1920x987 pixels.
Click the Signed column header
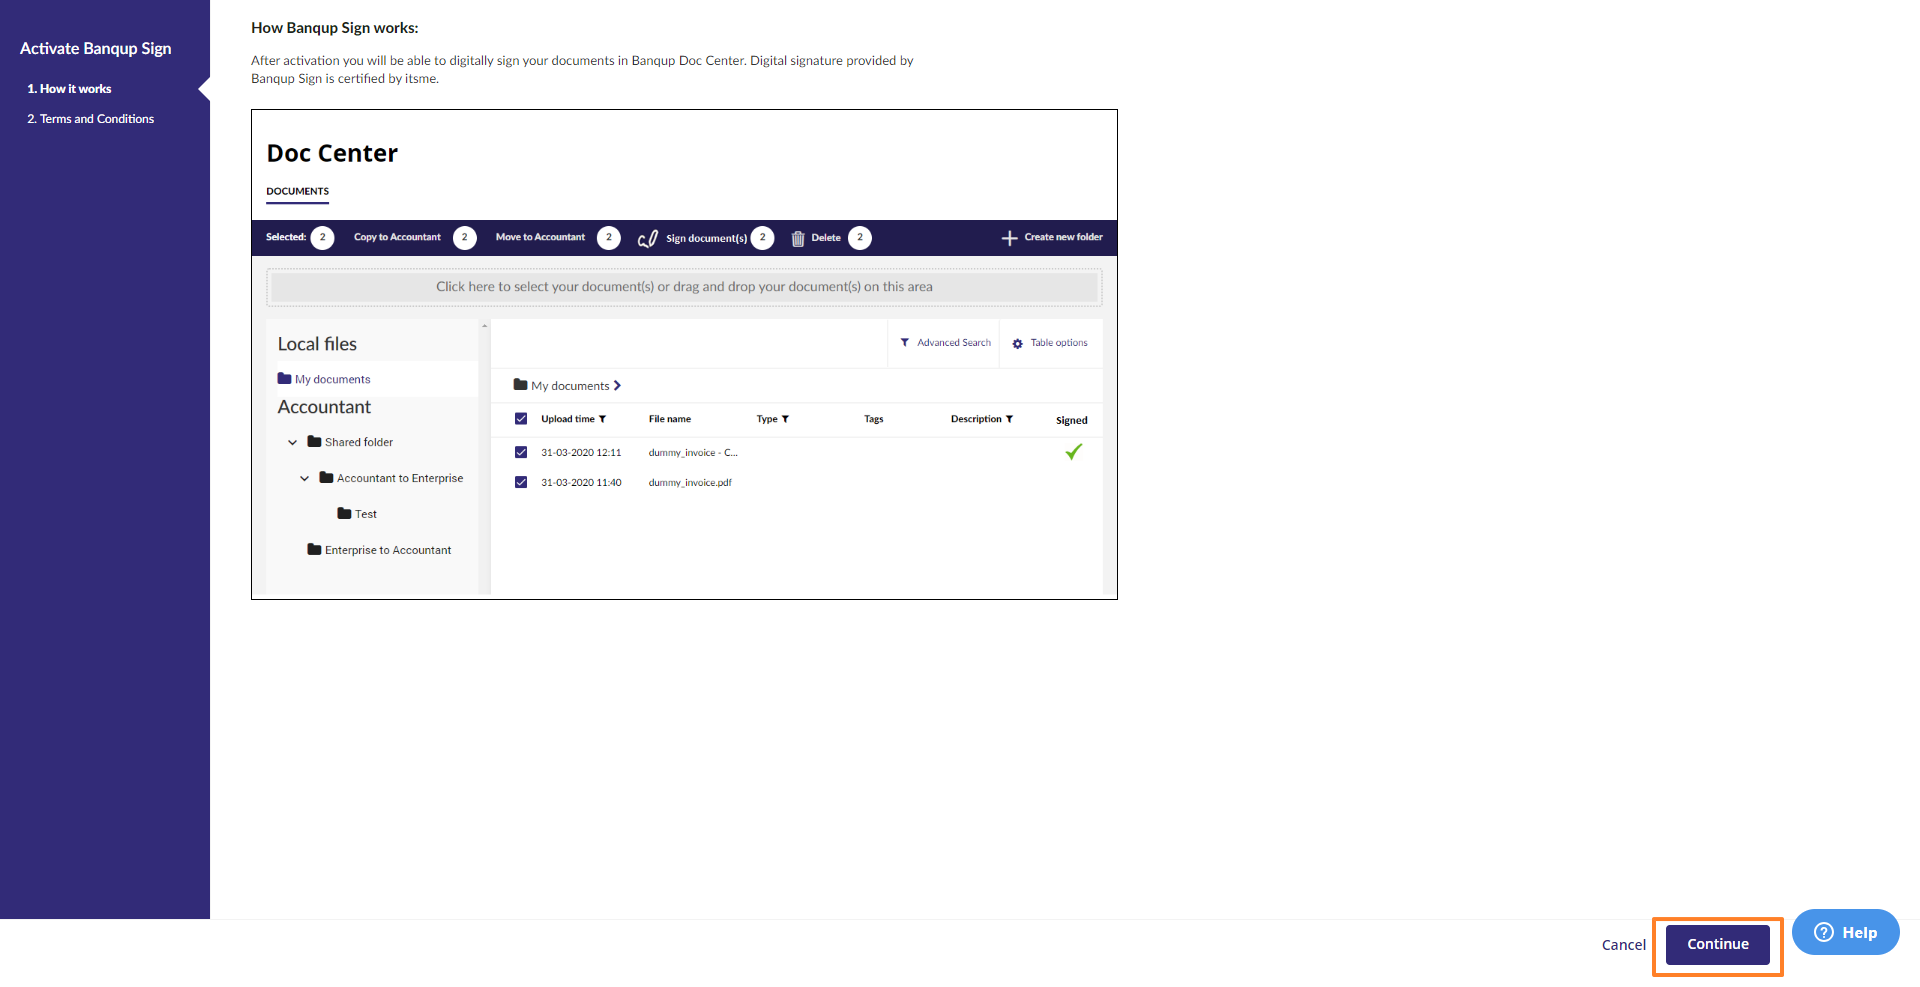1071,420
